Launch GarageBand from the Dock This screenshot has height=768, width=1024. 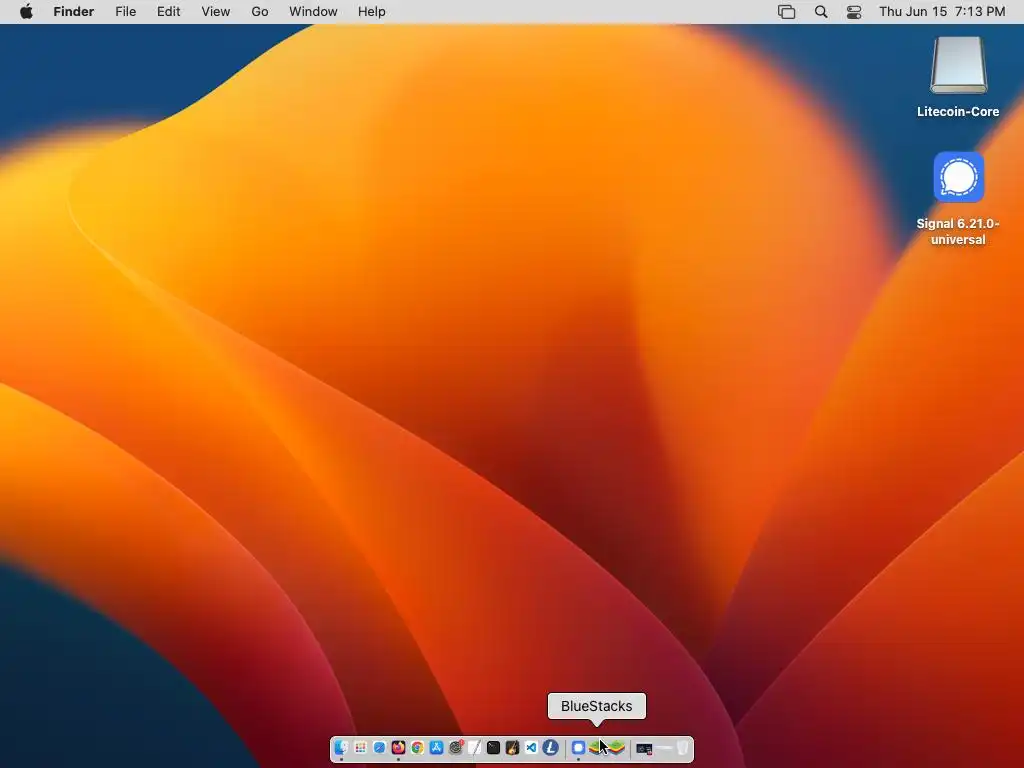(512, 748)
